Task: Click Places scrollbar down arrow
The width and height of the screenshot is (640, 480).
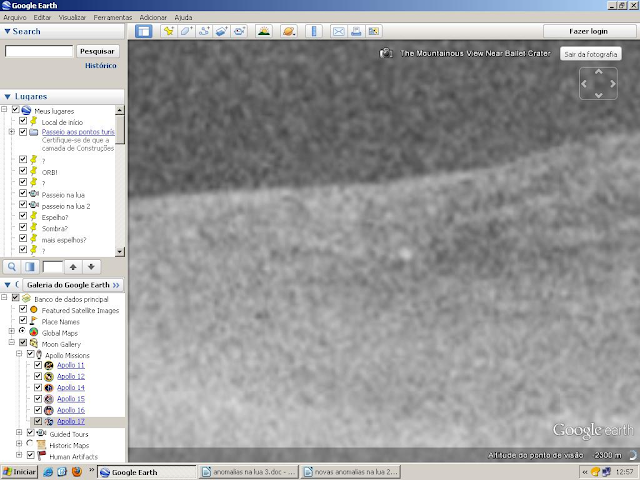Action: click(120, 252)
